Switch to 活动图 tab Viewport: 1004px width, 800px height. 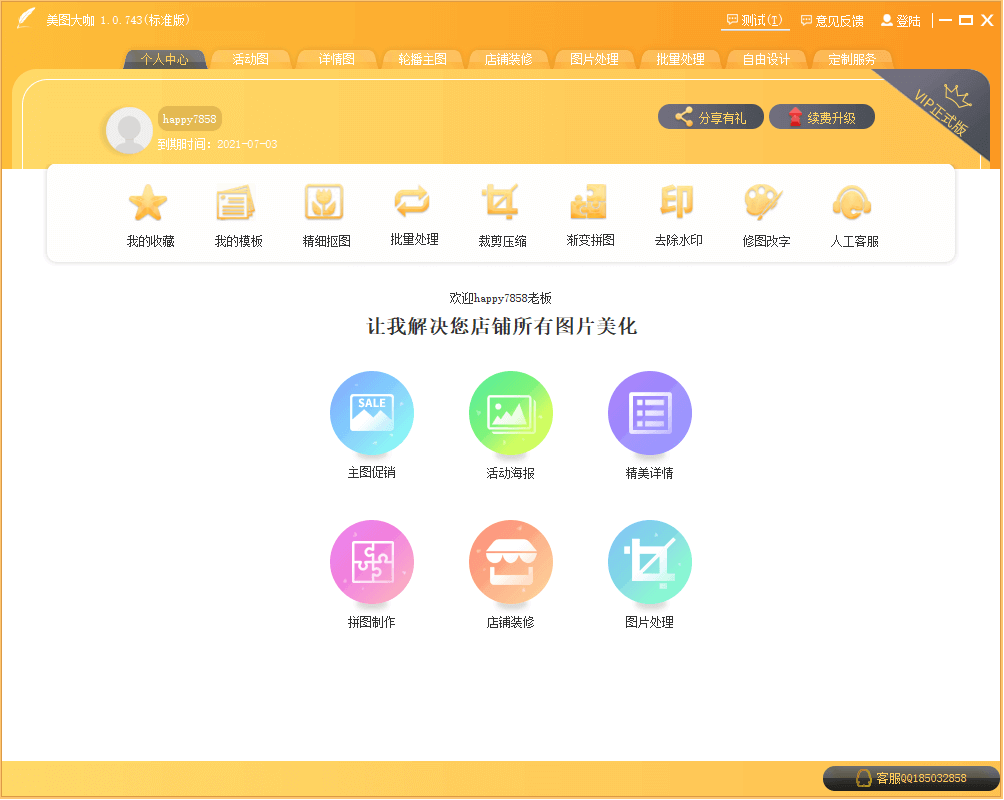pos(250,59)
